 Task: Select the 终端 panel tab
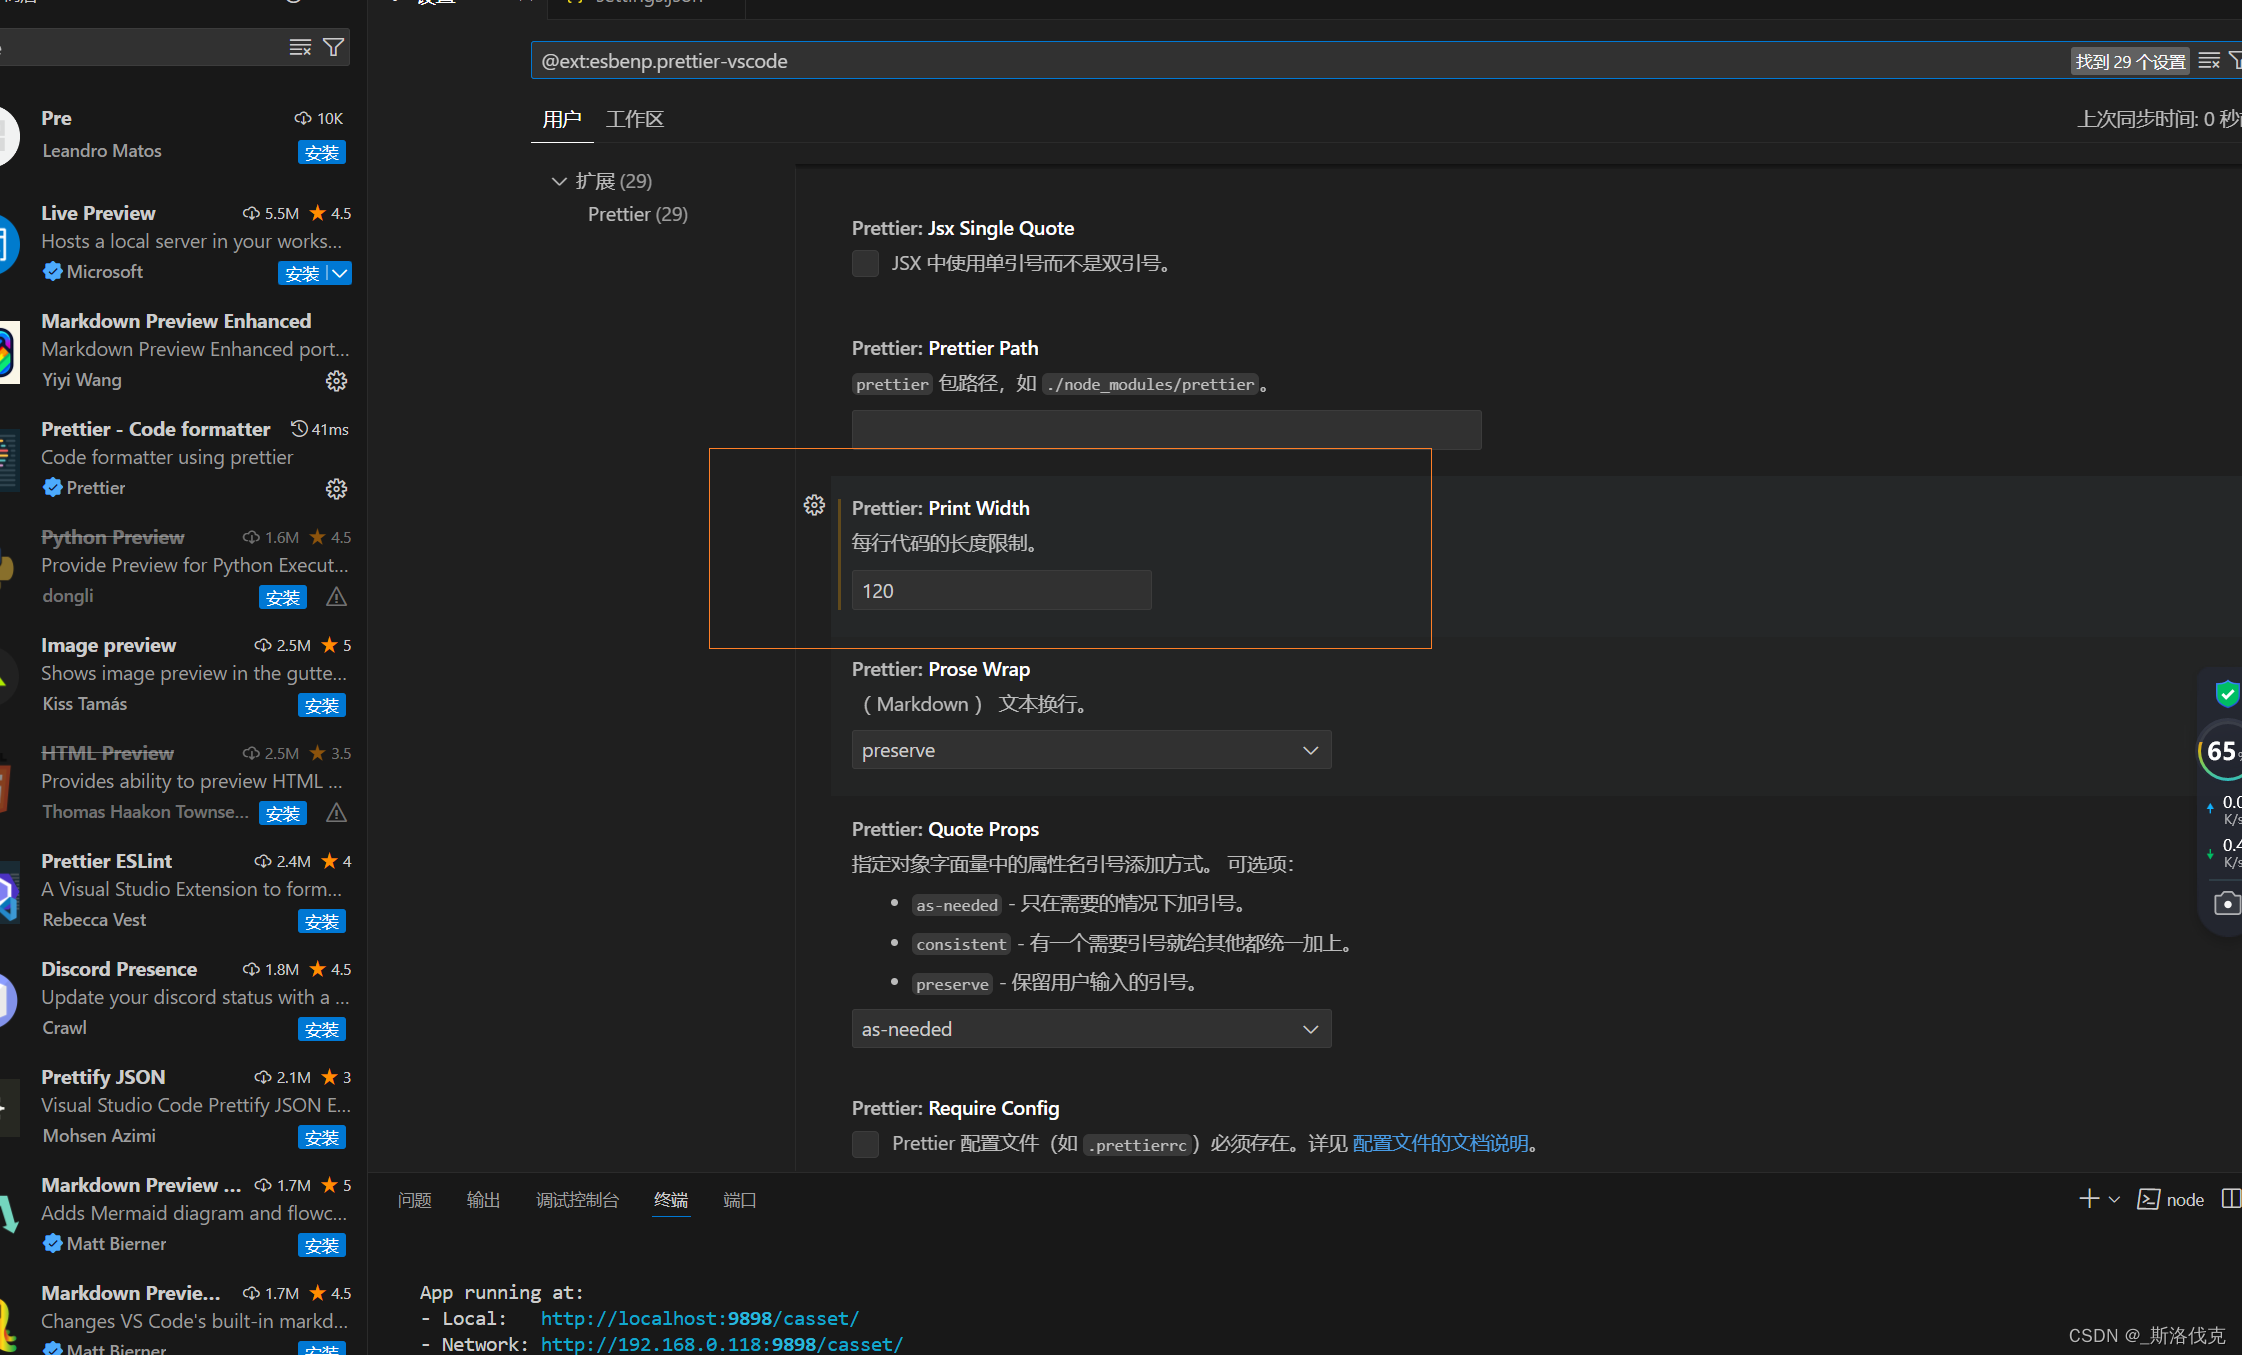click(x=671, y=1199)
